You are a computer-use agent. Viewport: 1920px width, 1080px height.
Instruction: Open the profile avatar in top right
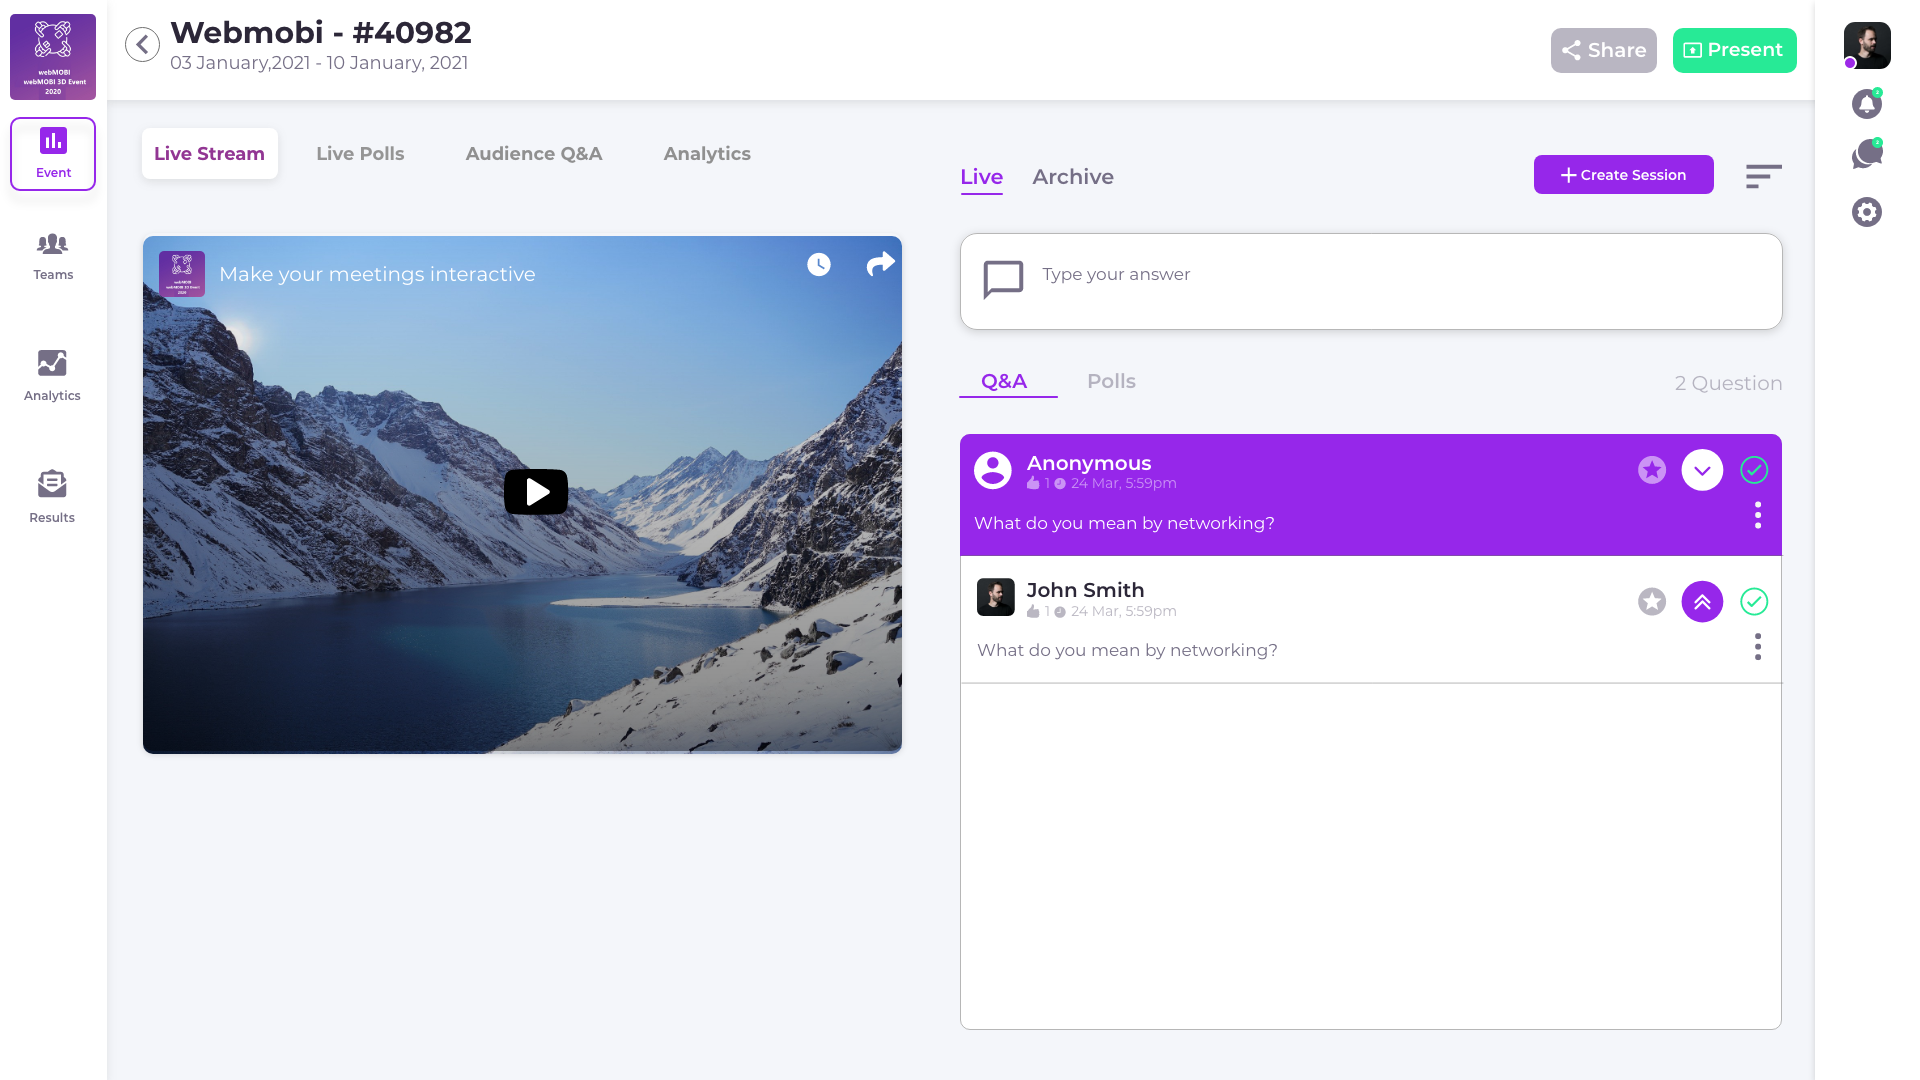(1867, 46)
